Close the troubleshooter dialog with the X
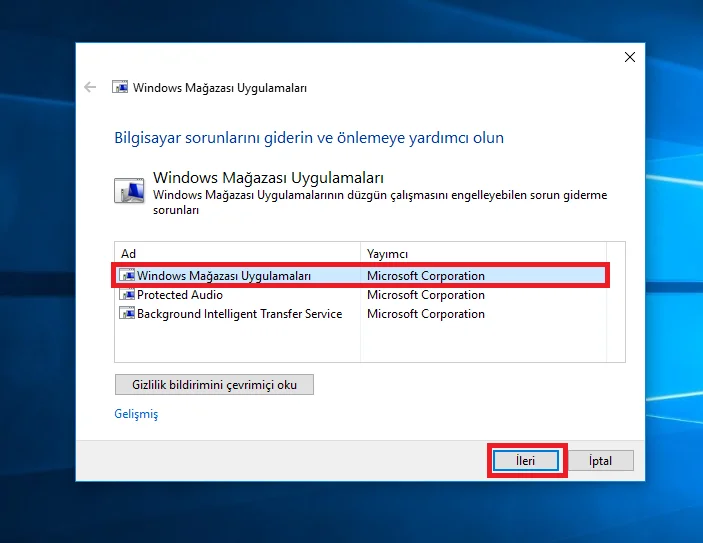 (630, 57)
